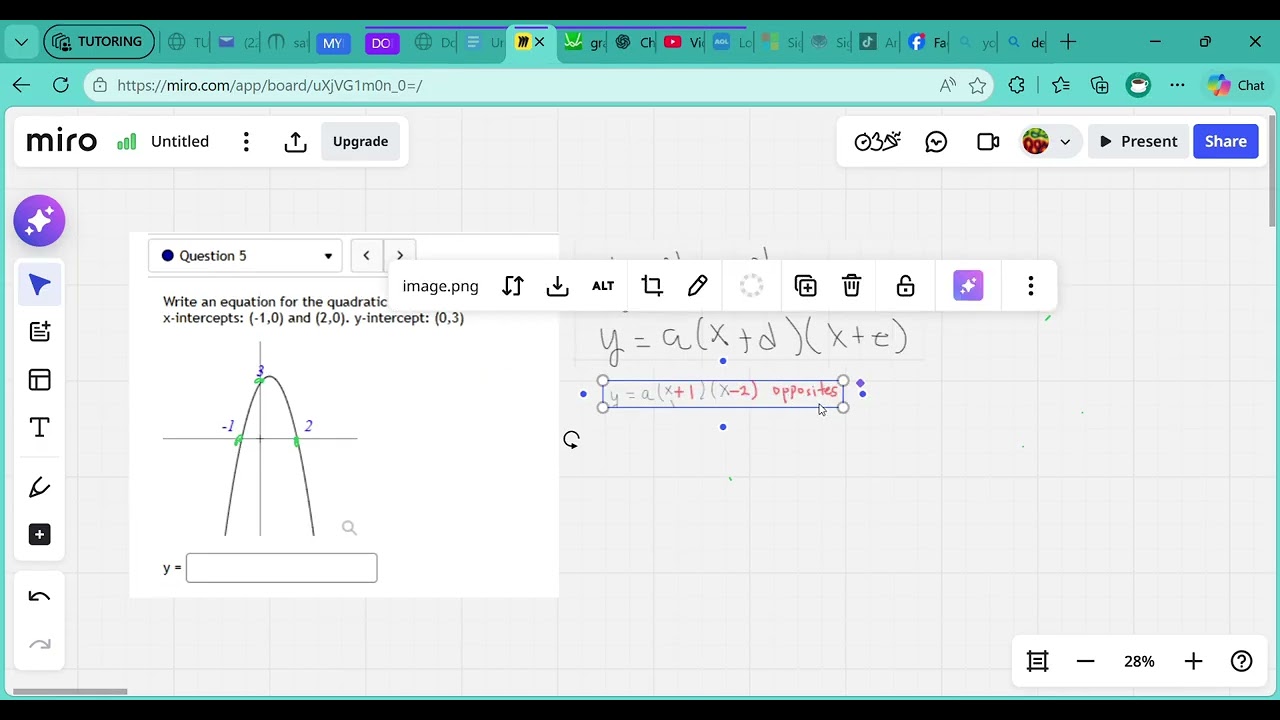
Task: Click the edit pencil icon in image toolbar
Action: tap(698, 286)
